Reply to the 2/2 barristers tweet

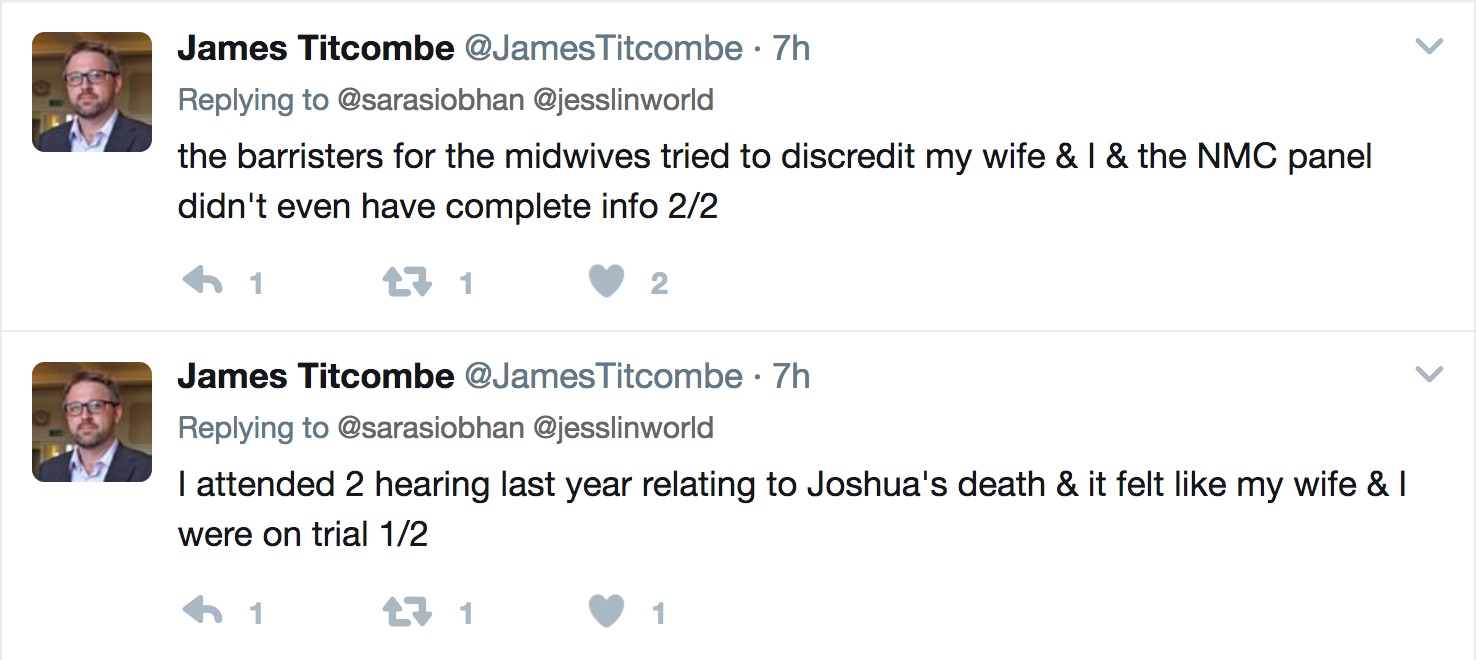(x=203, y=283)
